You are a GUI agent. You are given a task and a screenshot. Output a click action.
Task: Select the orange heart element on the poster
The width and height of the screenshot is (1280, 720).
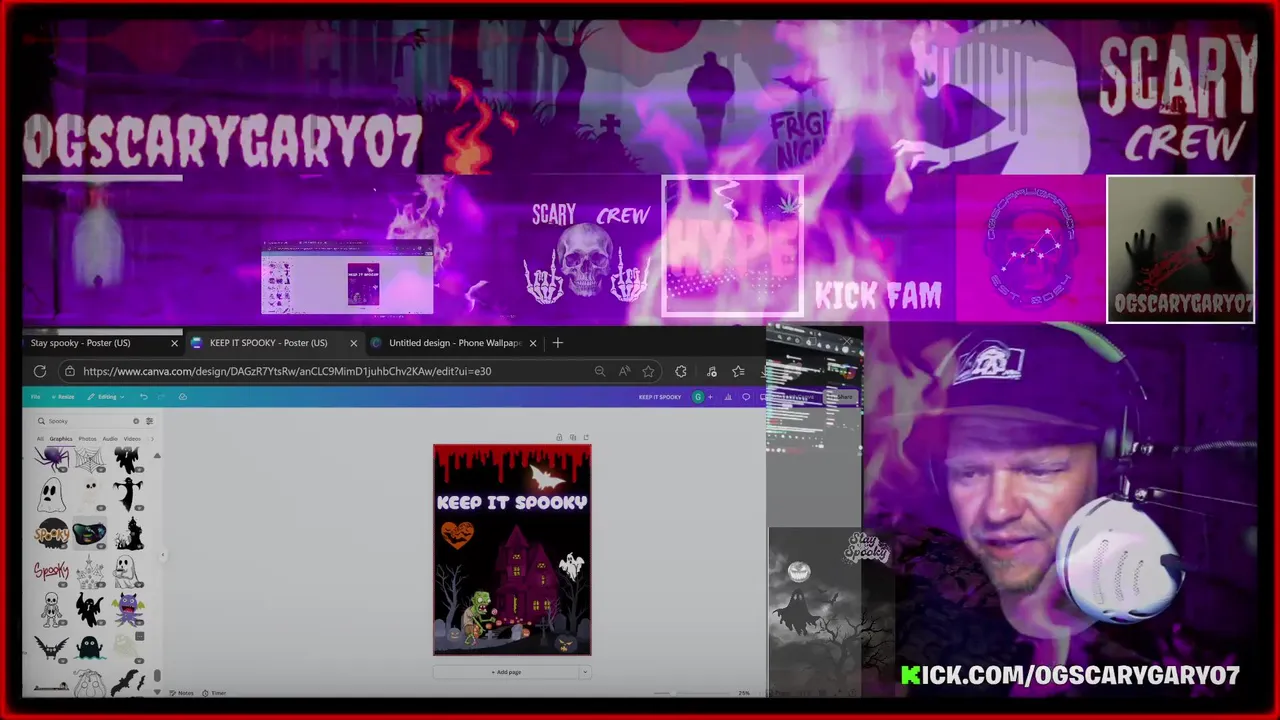pos(457,534)
